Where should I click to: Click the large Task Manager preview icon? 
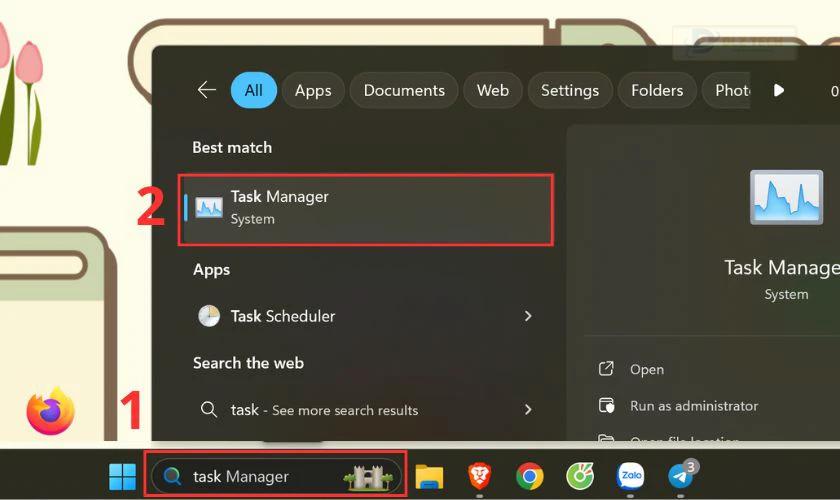point(786,197)
